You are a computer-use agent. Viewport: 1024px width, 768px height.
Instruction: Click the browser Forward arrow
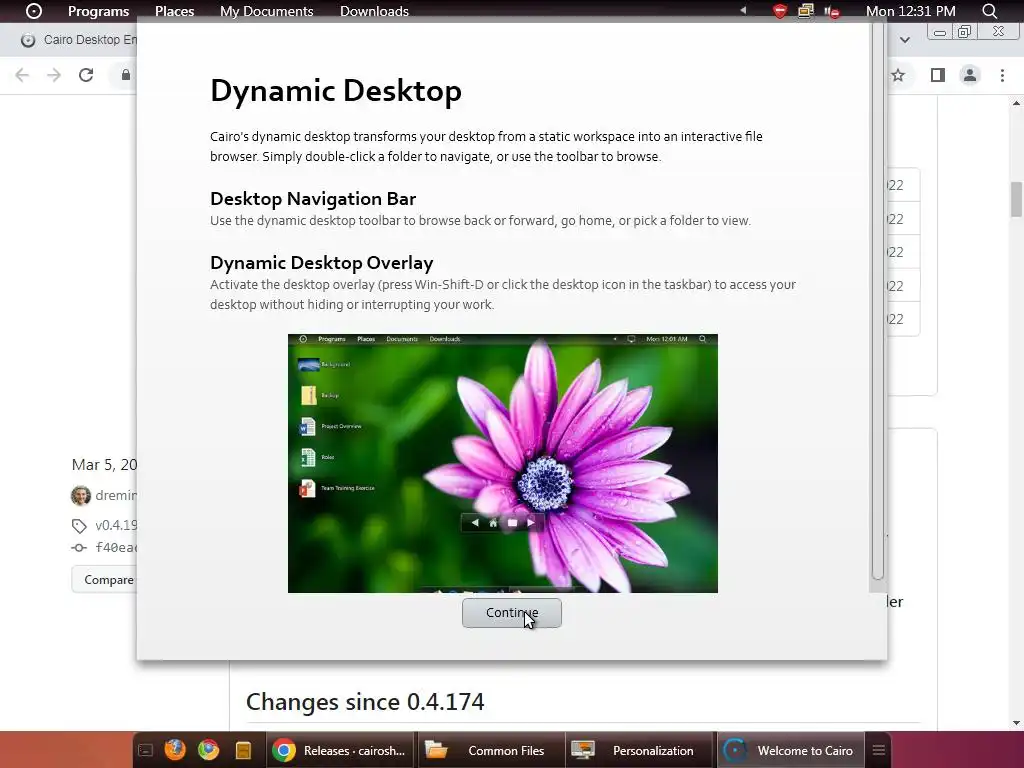coord(54,75)
